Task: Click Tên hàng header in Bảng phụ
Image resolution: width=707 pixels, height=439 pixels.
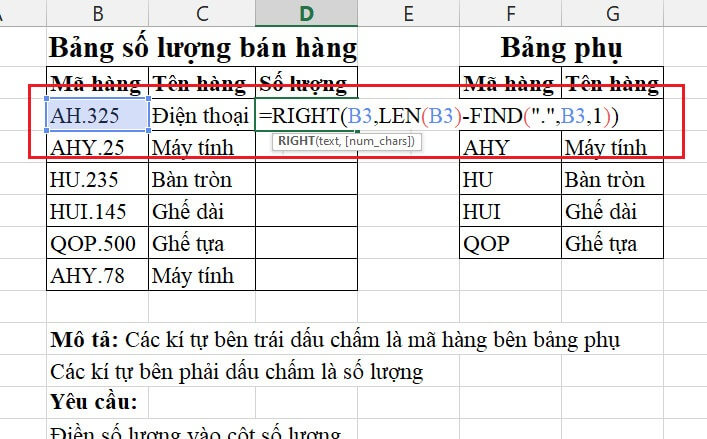Action: [612, 82]
